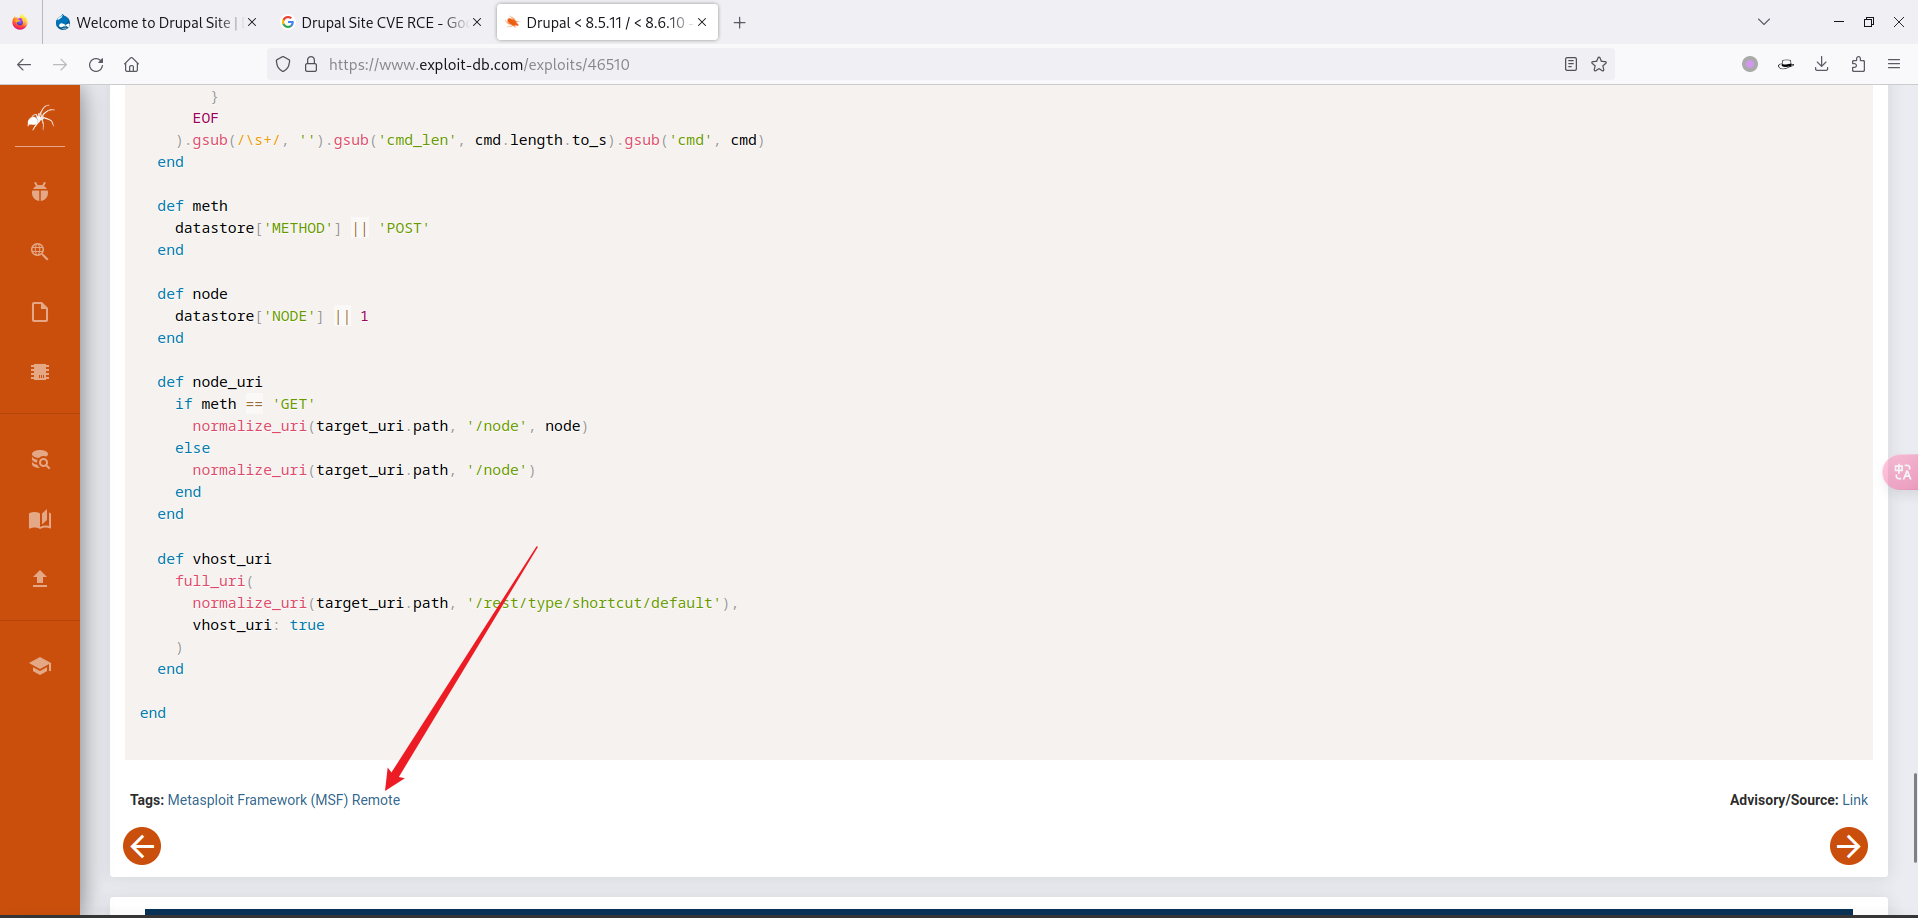Open the Metasploit Framework (MSF) tag link
The width and height of the screenshot is (1918, 918).
point(258,800)
